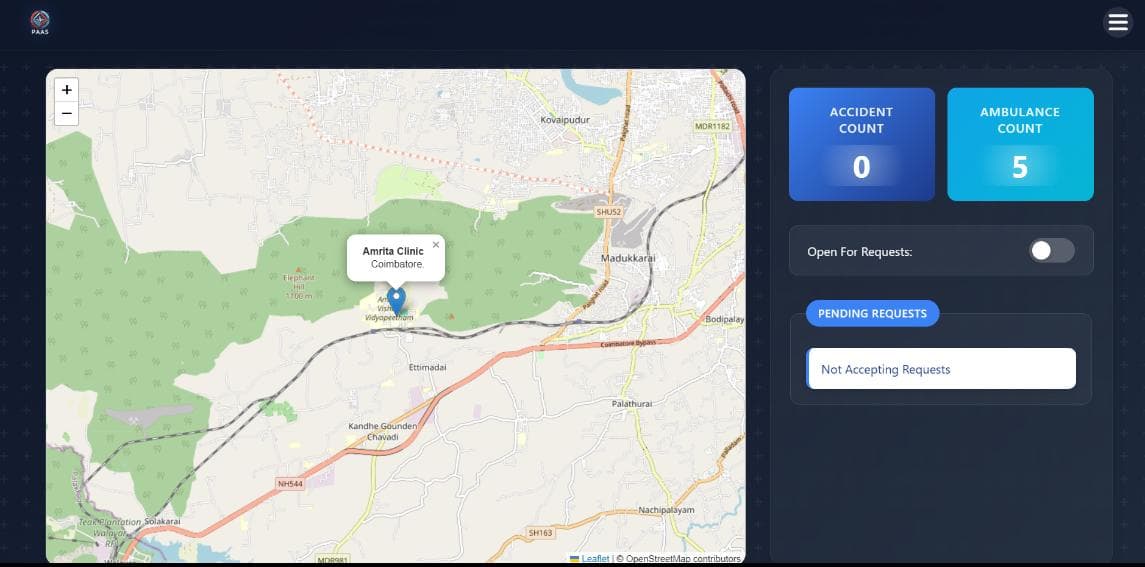Open the hamburger menu
The width and height of the screenshot is (1145, 567).
(x=1117, y=23)
